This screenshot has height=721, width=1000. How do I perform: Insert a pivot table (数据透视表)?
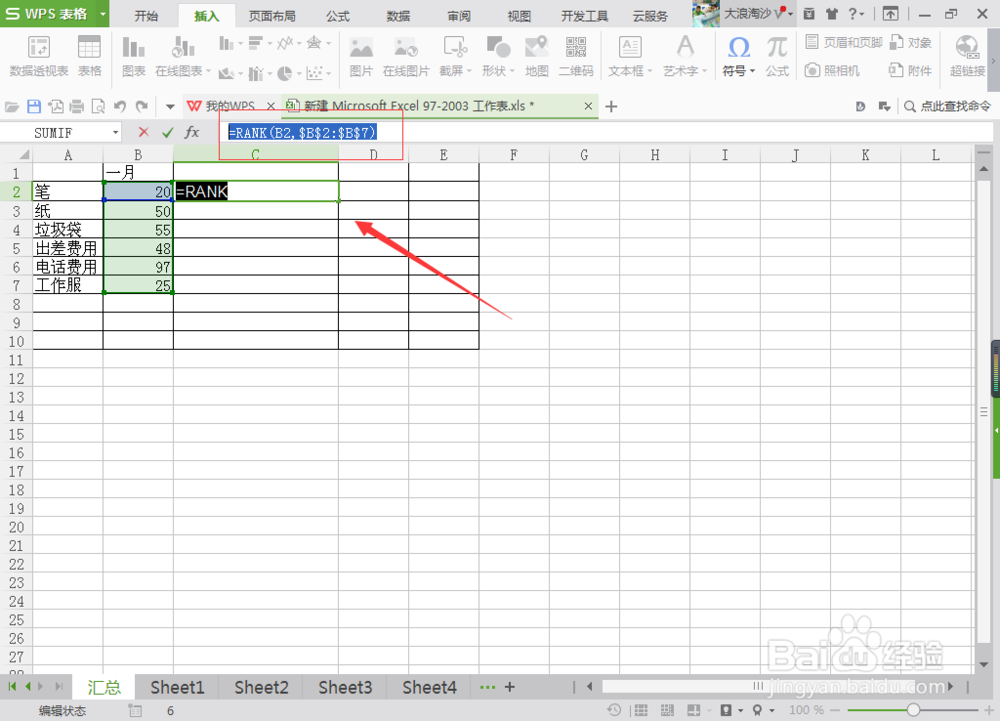(x=38, y=56)
